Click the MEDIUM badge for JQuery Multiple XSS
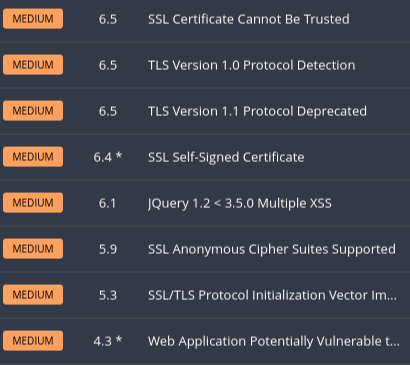Viewport: 410px width, 365px height. (x=33, y=203)
